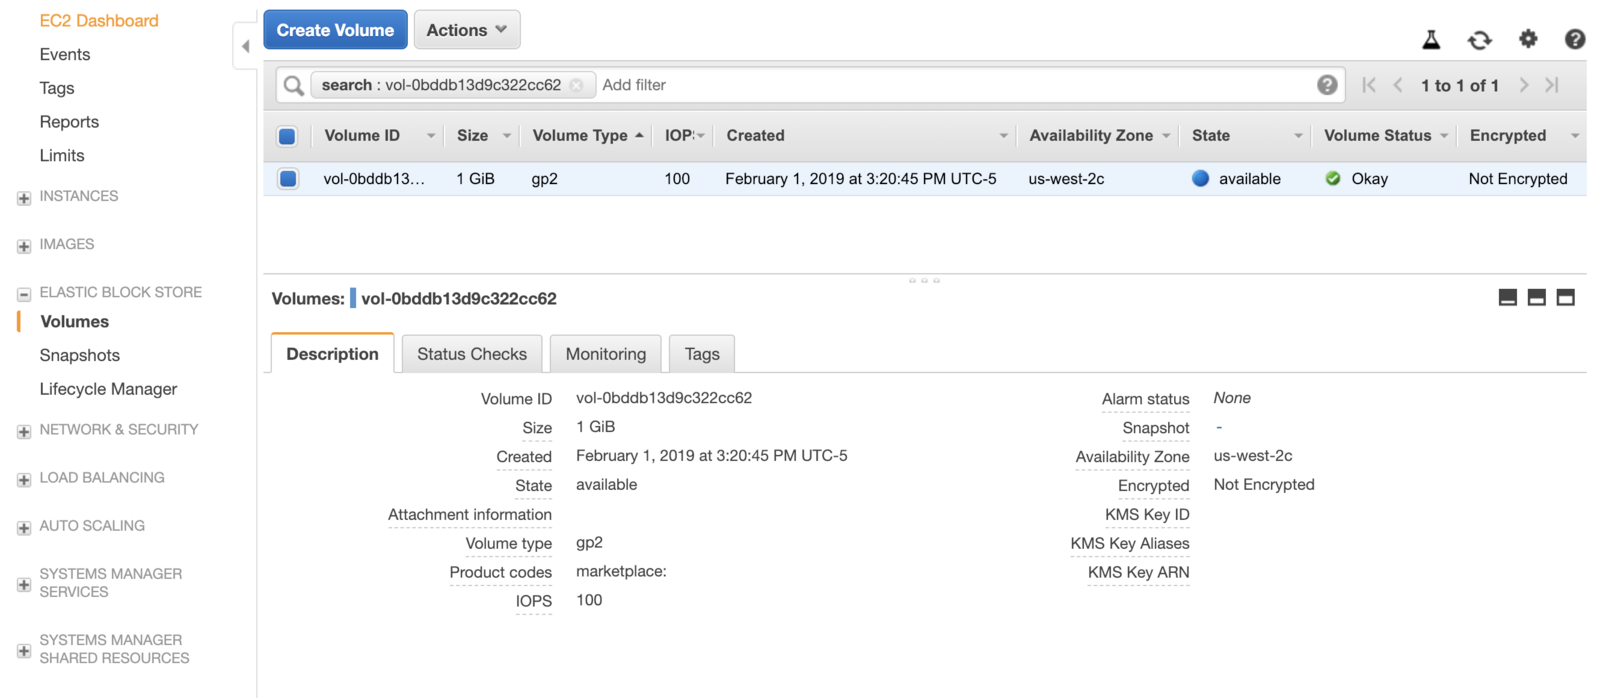Screen dimensions: 1600x698
Task: Go to first page of results
Action: (1369, 85)
